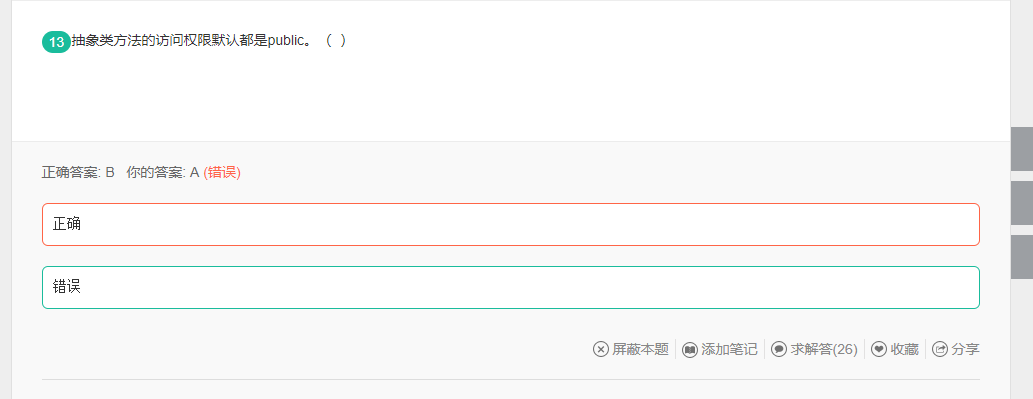The height and width of the screenshot is (399, 1033).
Task: Block this question via 屏蔽本题 text
Action: pyautogui.click(x=640, y=349)
